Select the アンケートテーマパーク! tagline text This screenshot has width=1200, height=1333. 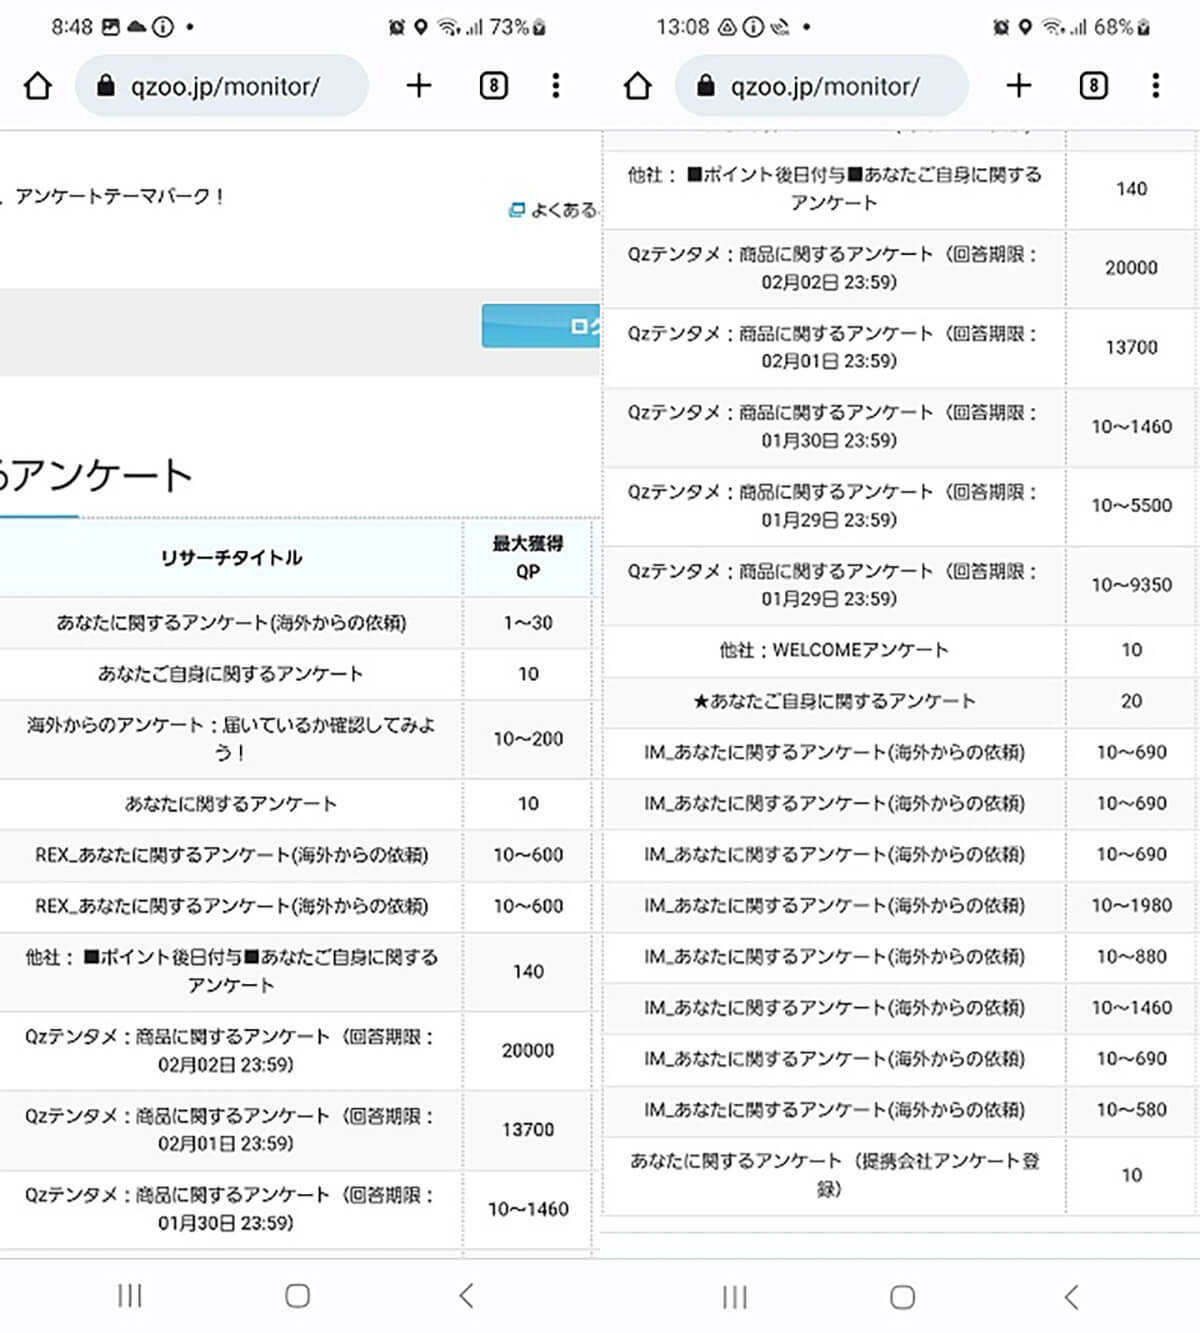tap(119, 197)
